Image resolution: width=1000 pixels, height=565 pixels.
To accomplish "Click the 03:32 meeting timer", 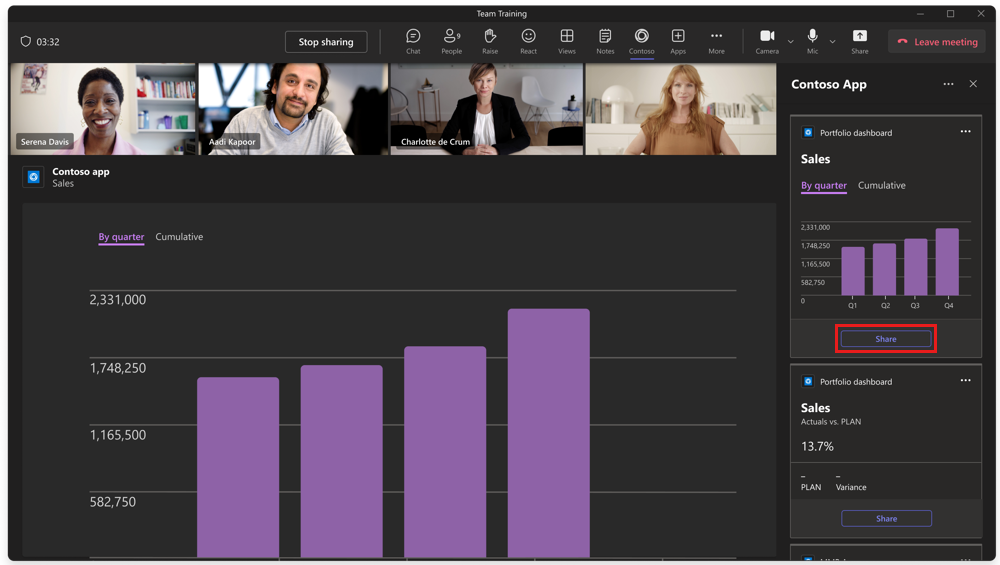I will [48, 42].
